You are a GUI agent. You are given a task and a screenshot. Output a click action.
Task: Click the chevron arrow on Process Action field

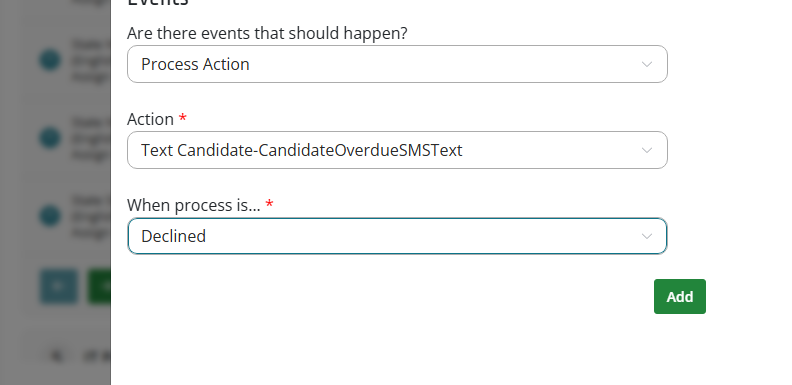[647, 64]
